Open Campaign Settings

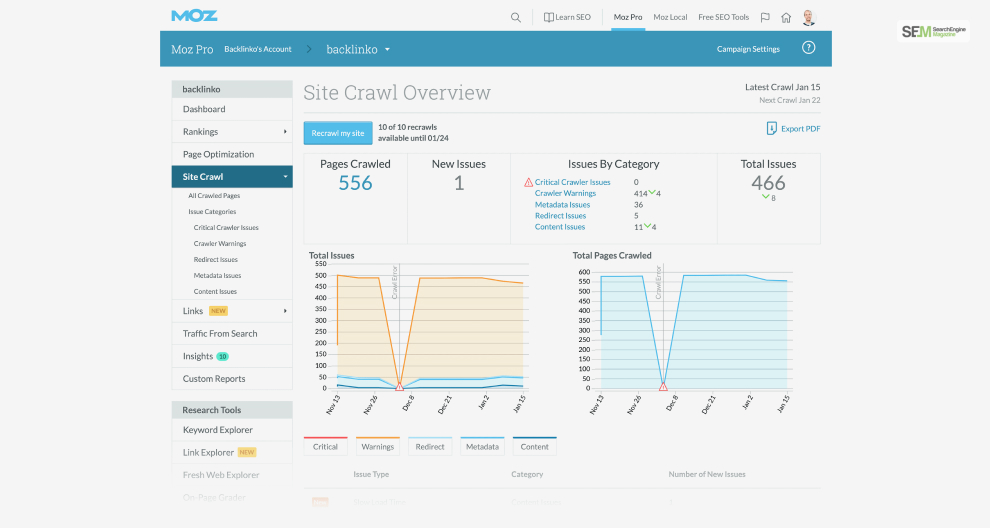coord(748,49)
